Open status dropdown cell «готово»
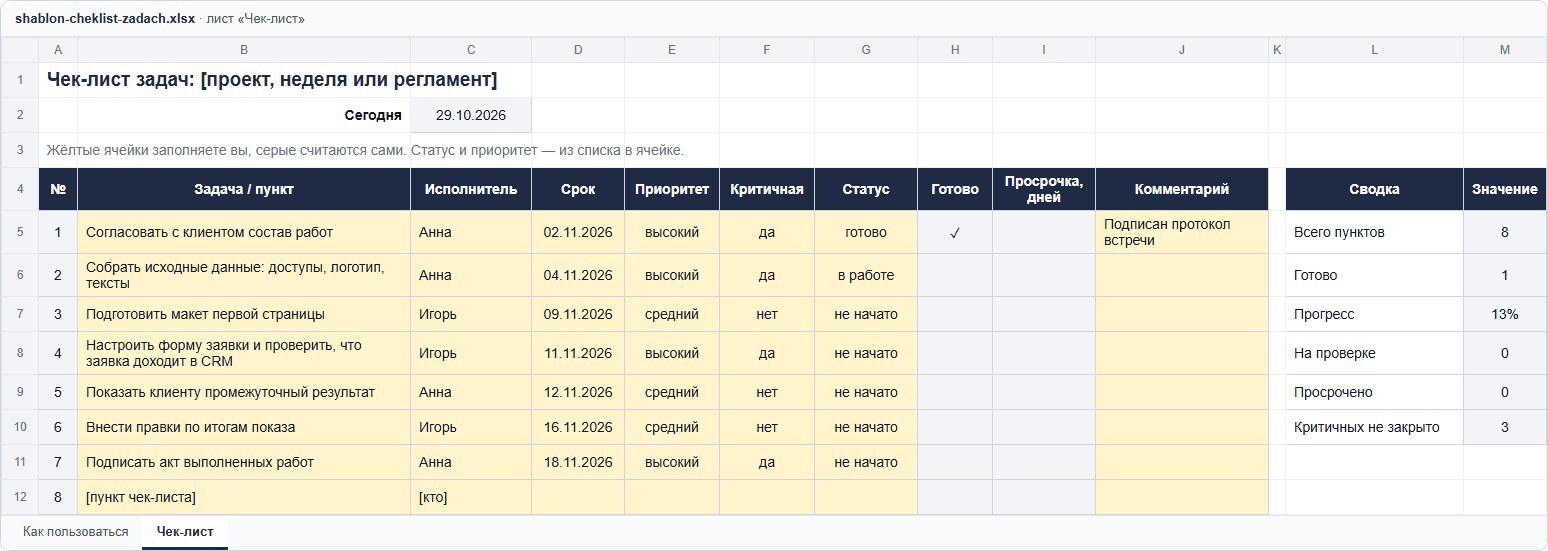This screenshot has height=551, width=1548. [866, 232]
